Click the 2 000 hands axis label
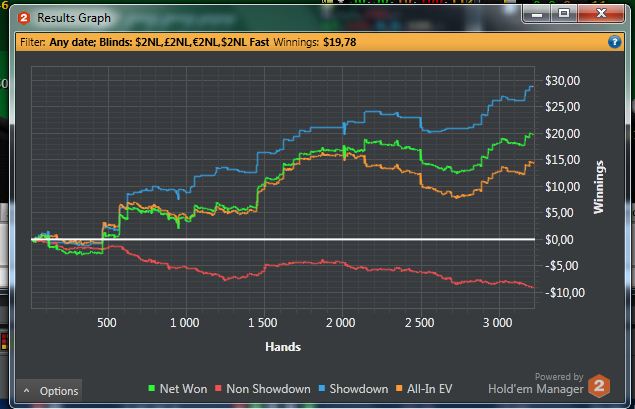This screenshot has width=635, height=409. click(x=341, y=323)
